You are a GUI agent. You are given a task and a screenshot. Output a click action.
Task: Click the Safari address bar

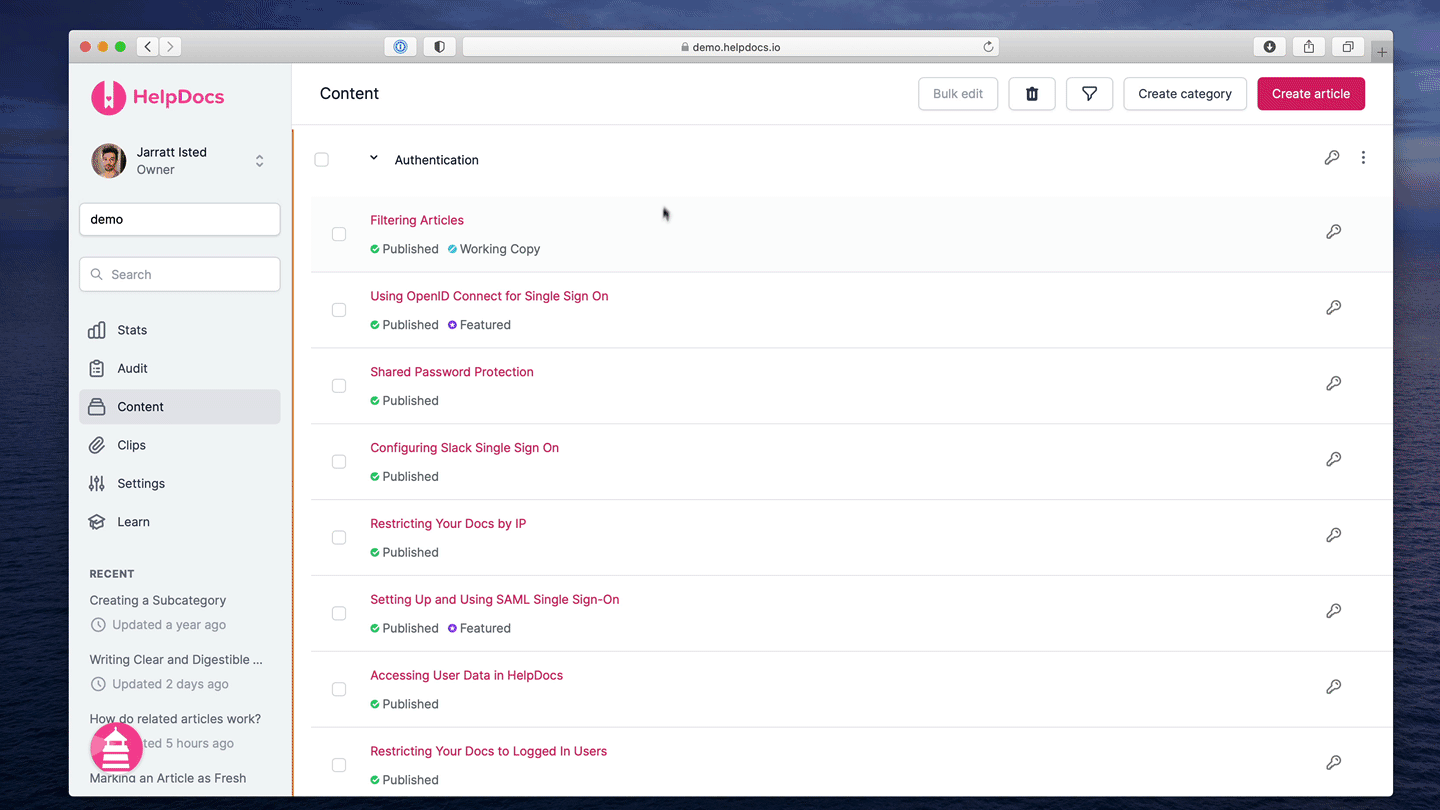click(x=731, y=47)
